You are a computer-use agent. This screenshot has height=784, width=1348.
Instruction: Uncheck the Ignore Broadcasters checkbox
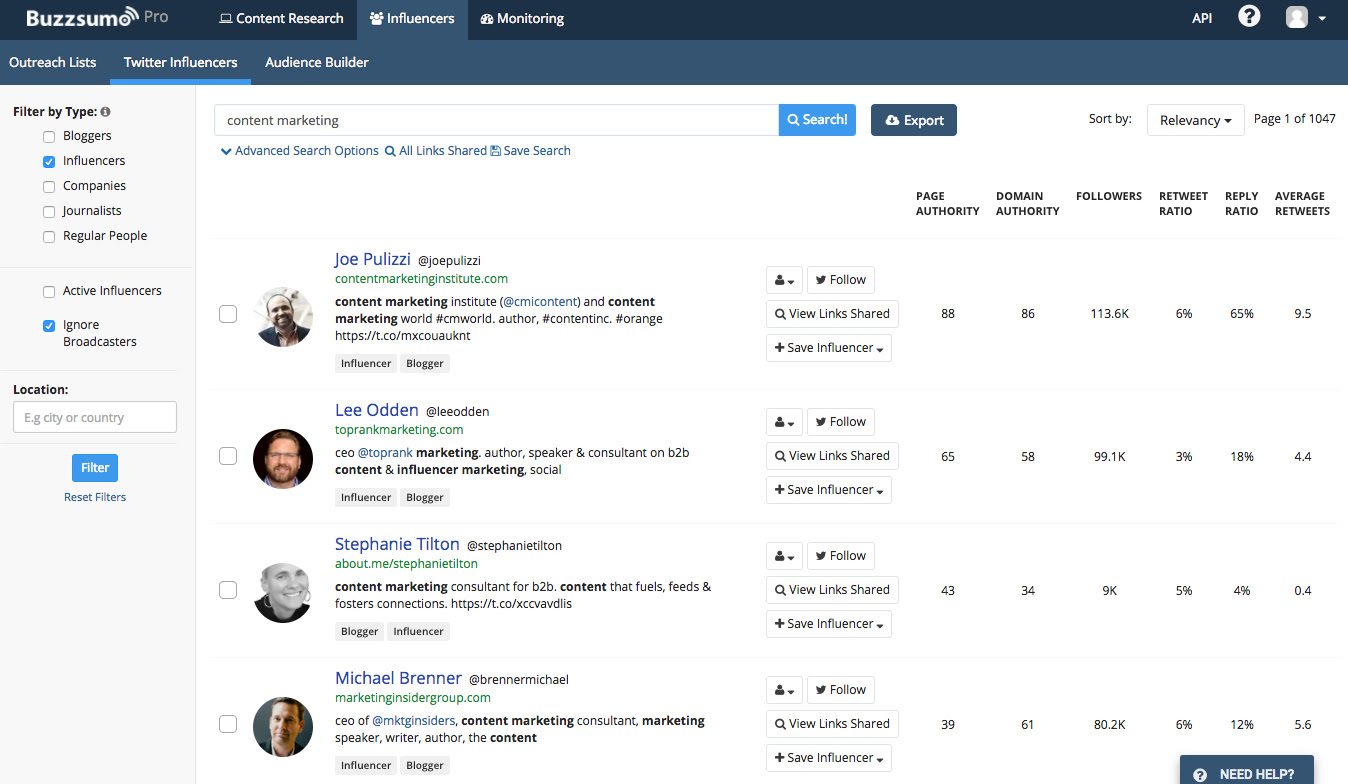pos(49,326)
